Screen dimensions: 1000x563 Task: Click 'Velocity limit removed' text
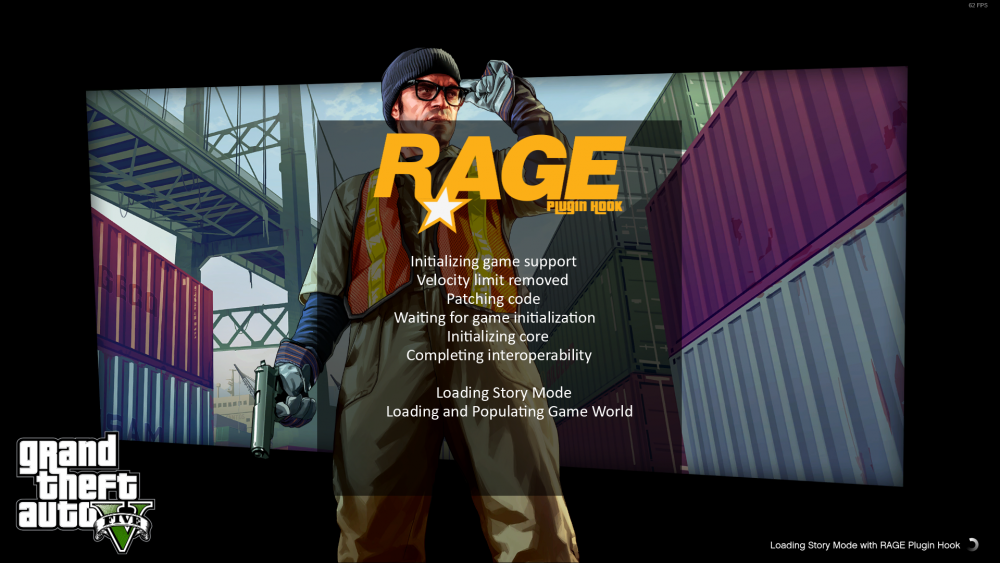click(x=492, y=280)
